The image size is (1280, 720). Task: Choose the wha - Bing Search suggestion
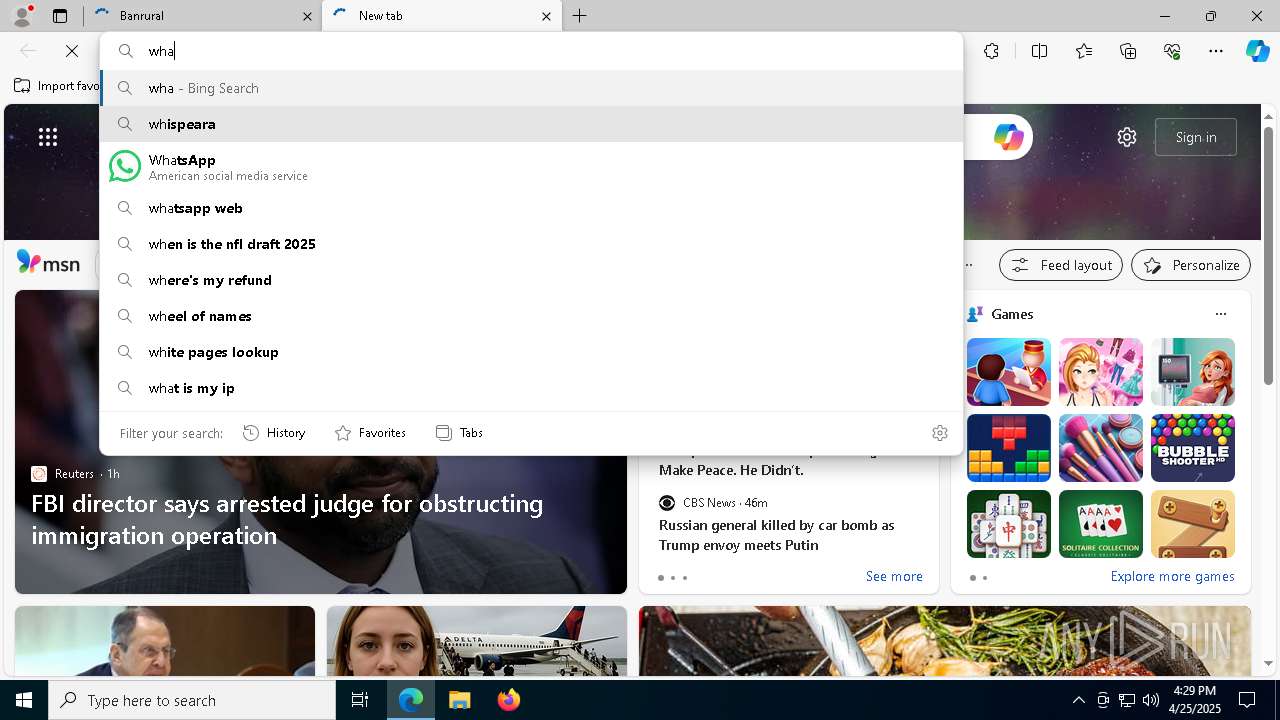coord(531,88)
